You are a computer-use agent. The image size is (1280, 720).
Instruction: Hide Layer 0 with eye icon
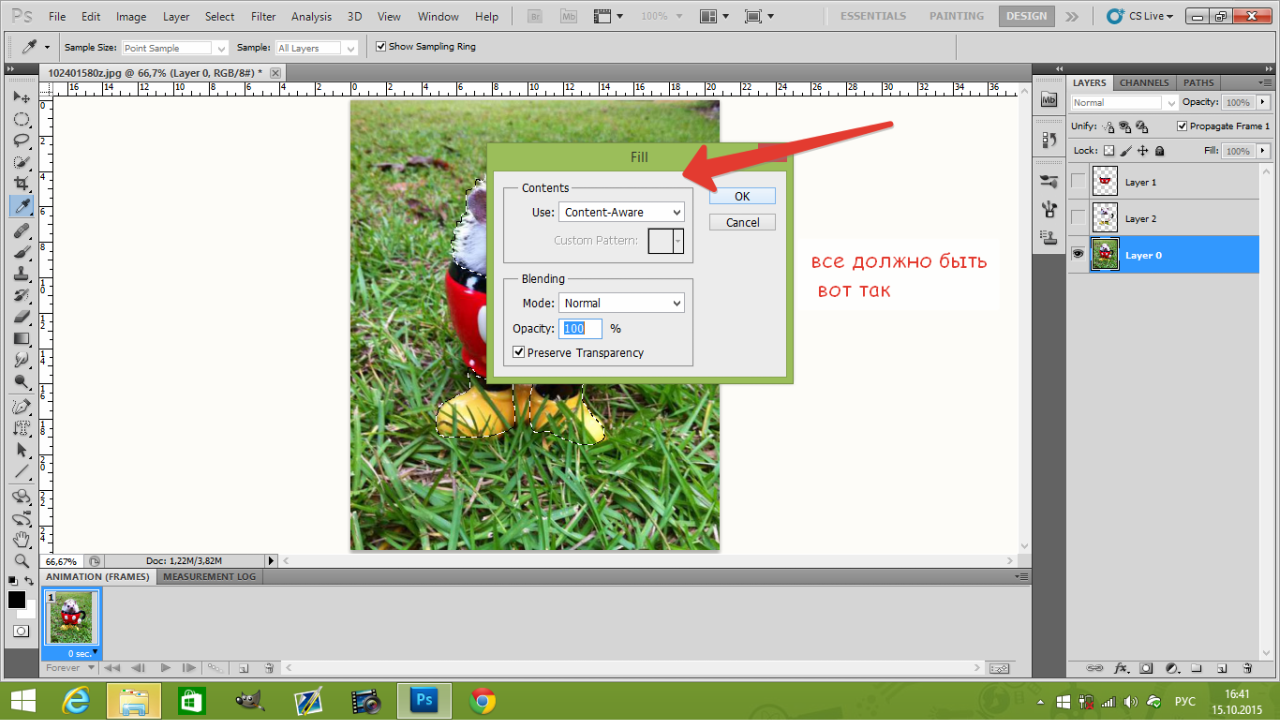coord(1078,255)
